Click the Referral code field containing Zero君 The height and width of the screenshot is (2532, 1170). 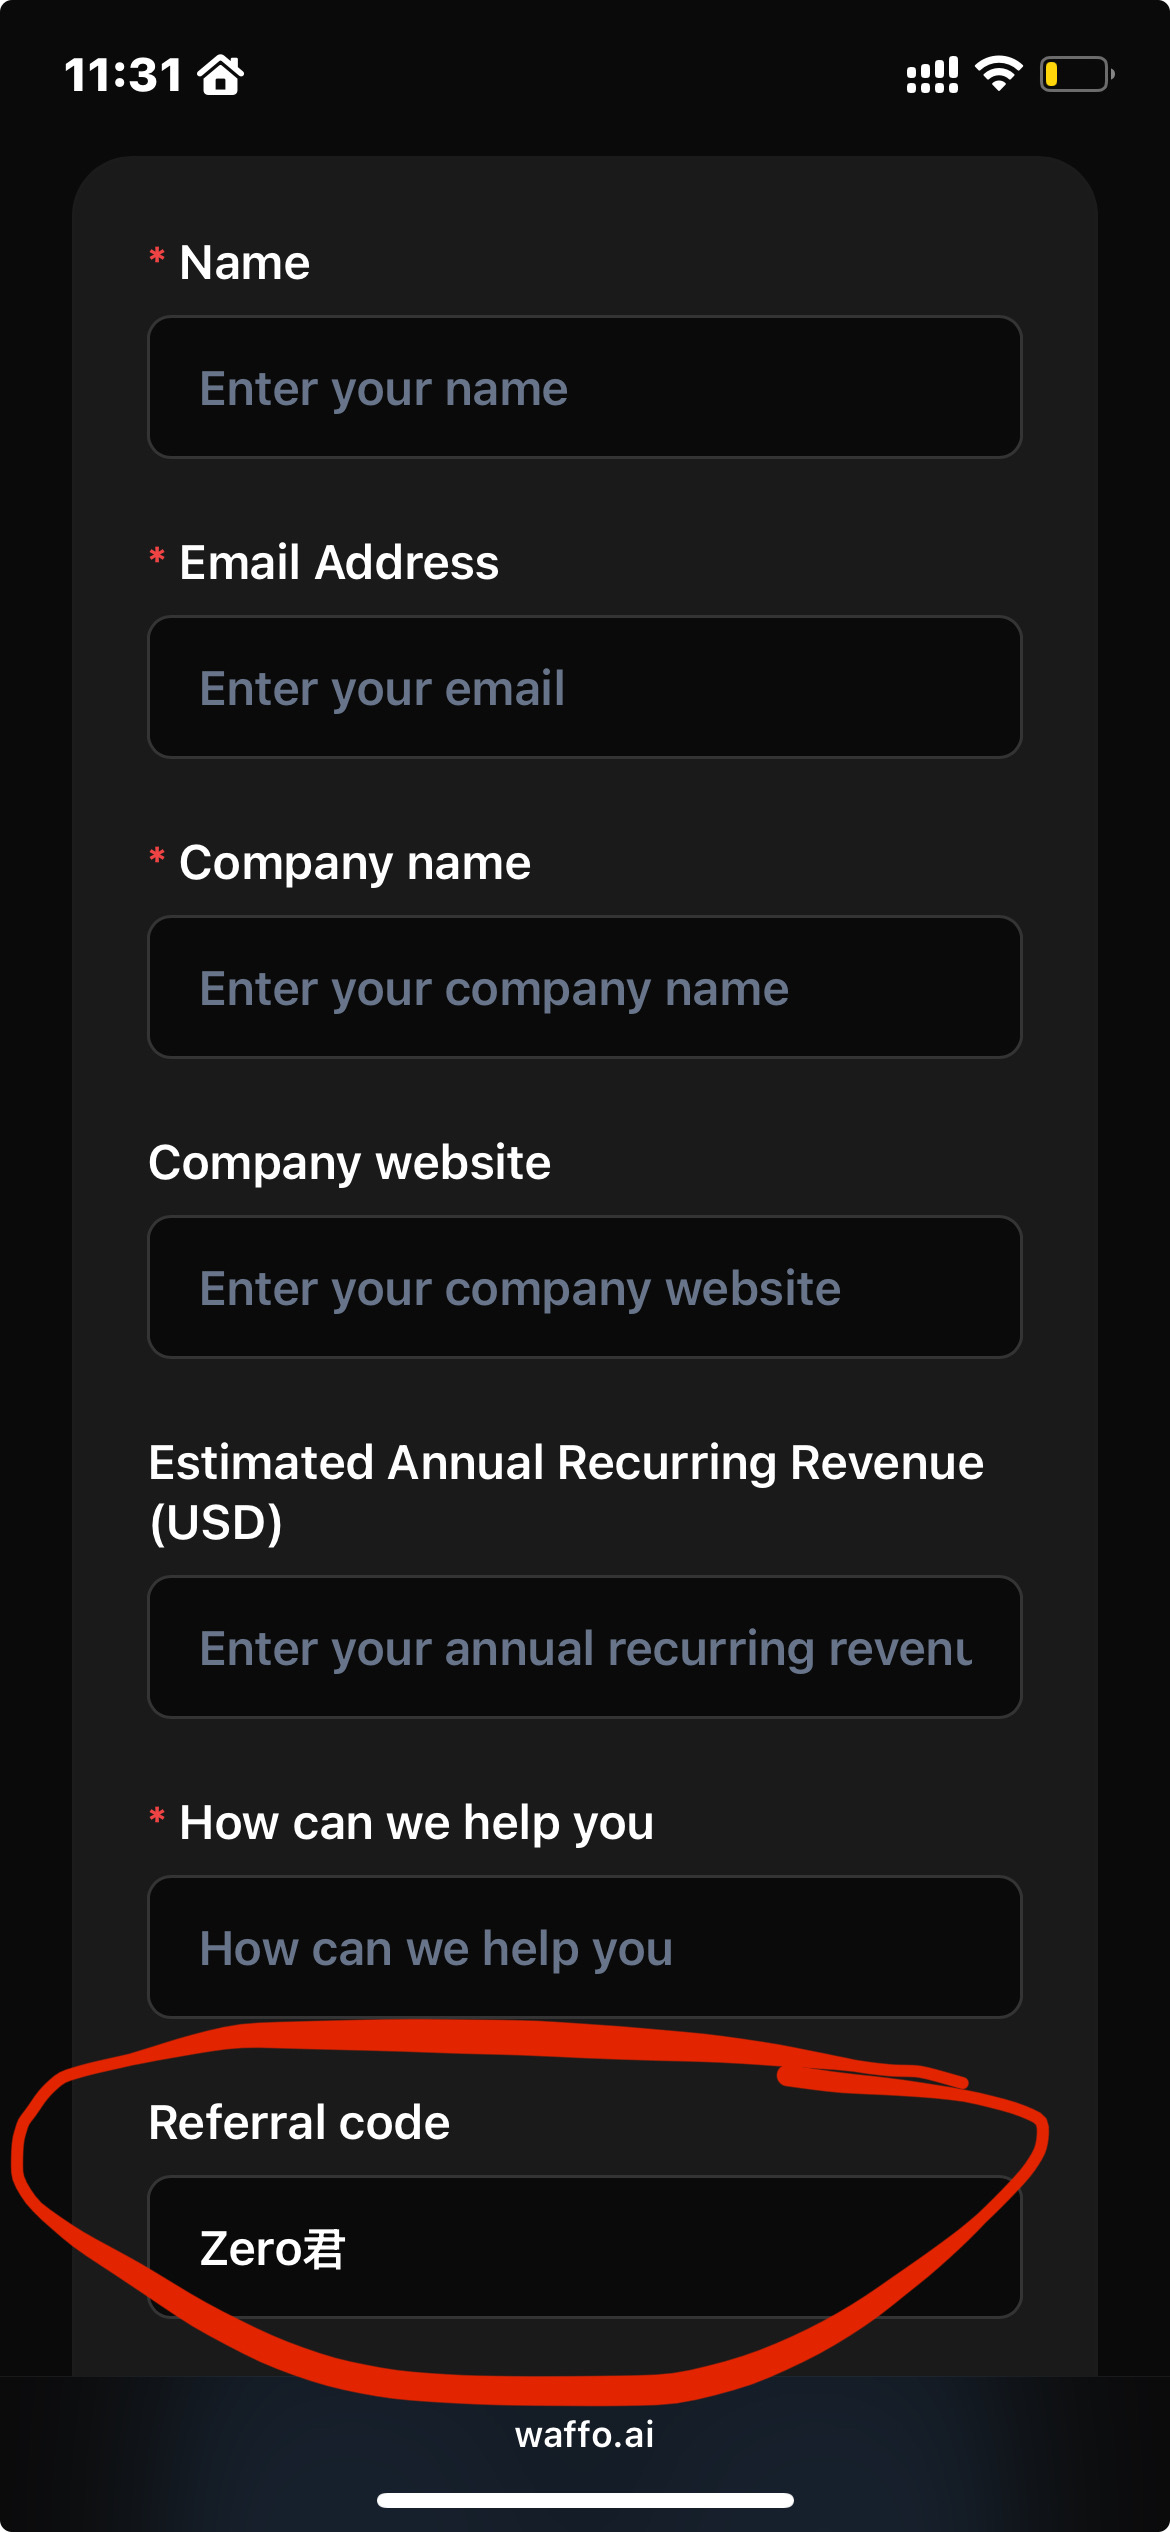pos(585,2248)
